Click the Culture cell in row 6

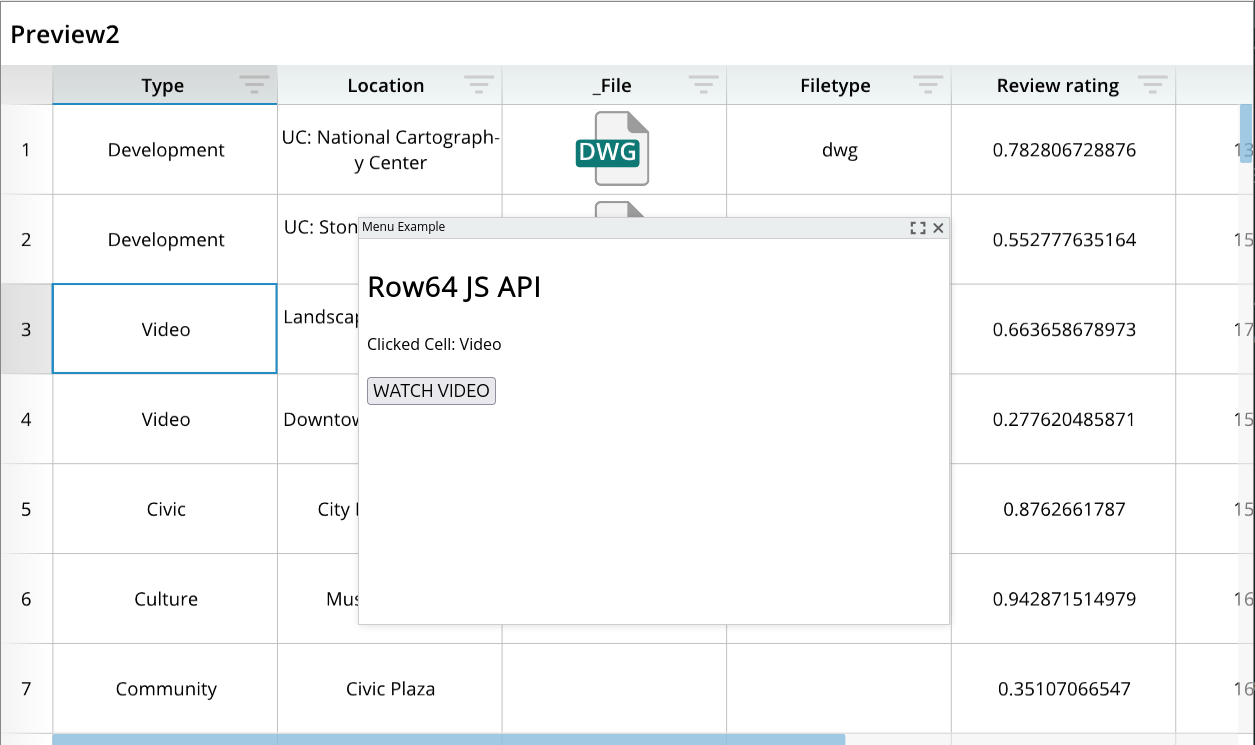click(x=165, y=599)
